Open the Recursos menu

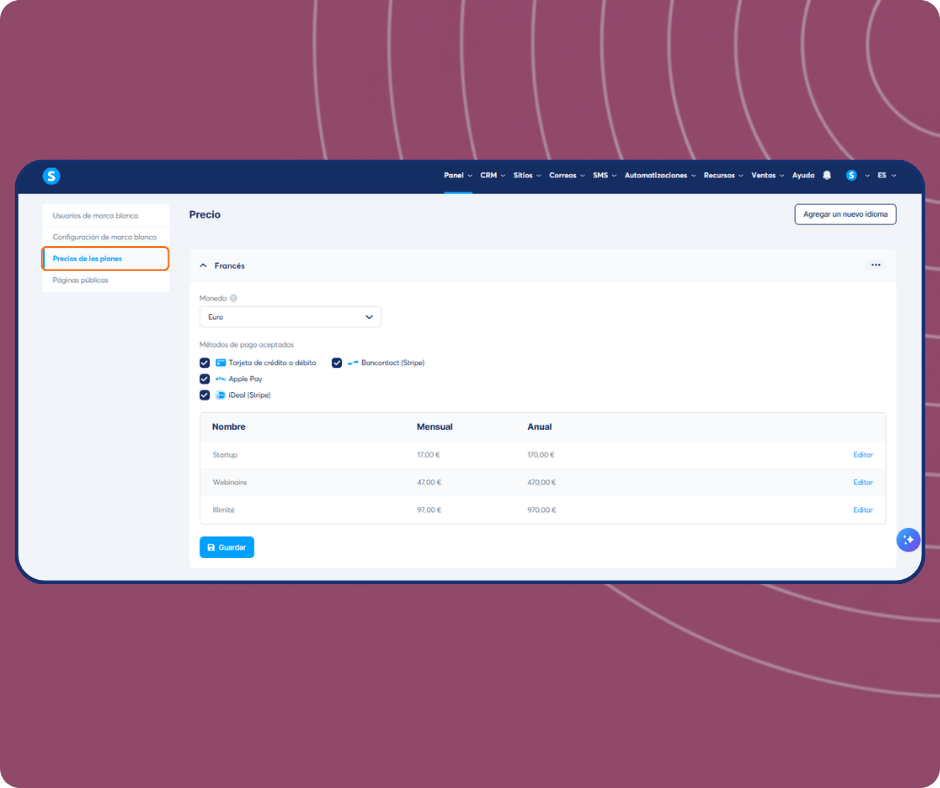click(x=723, y=175)
